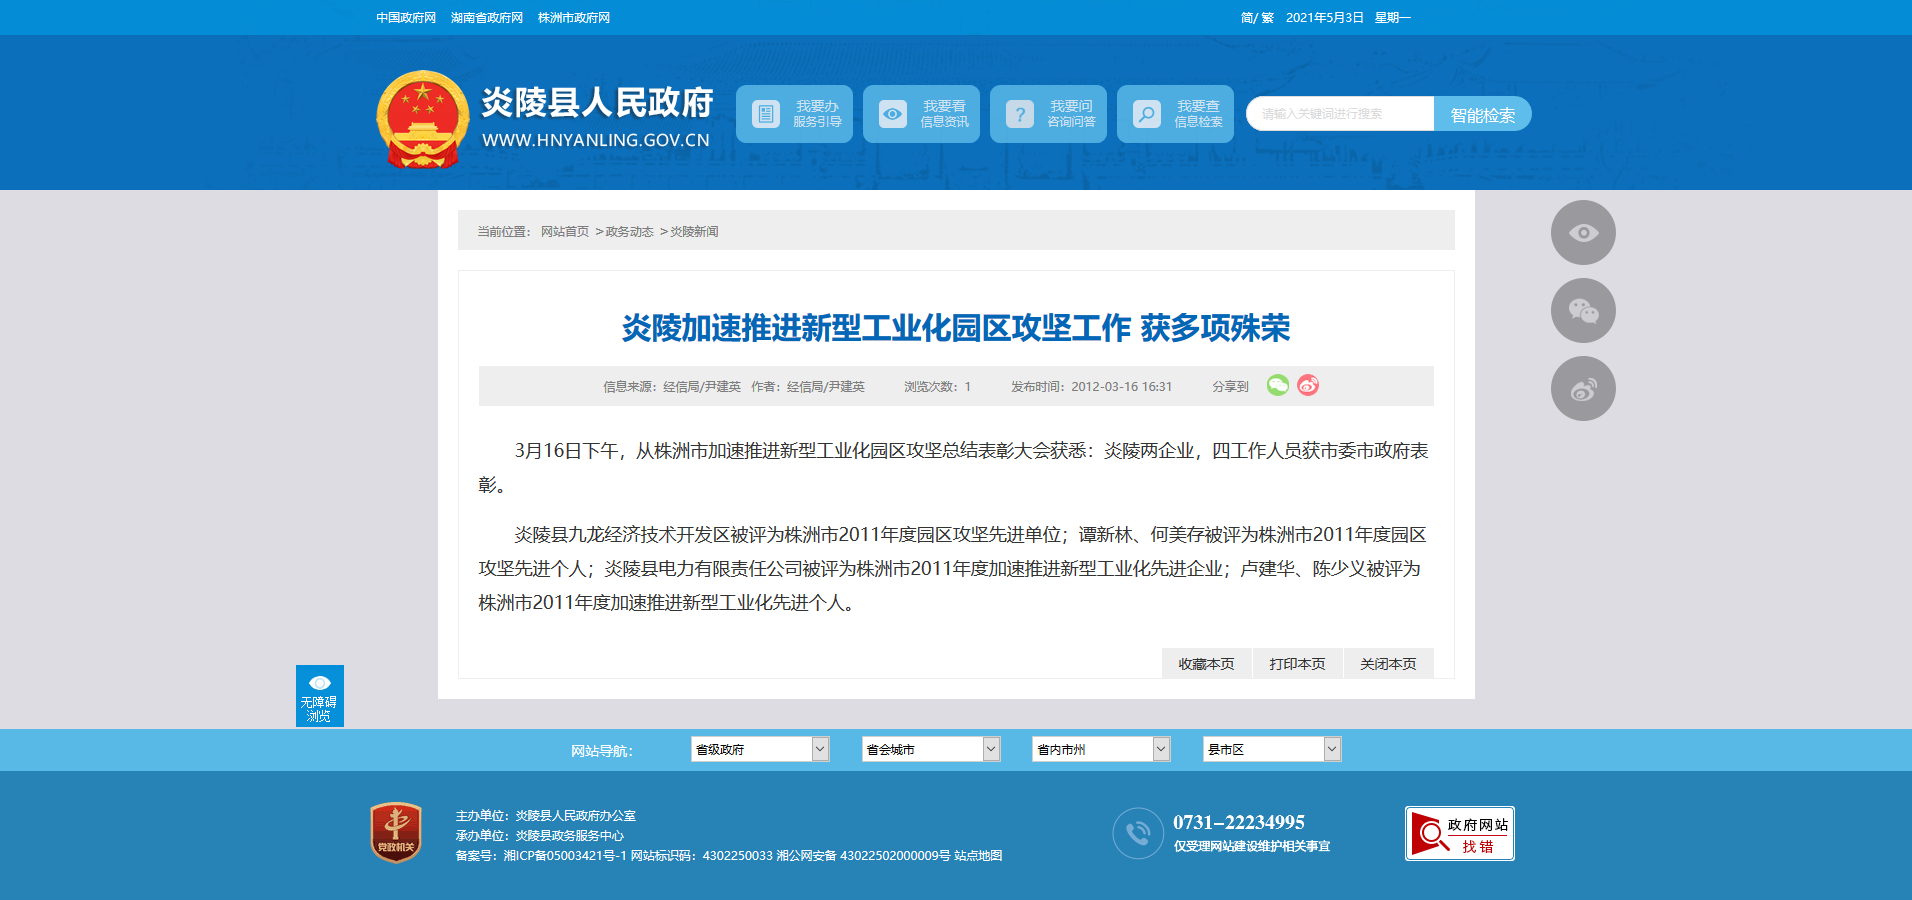Image resolution: width=1912 pixels, height=900 pixels.
Task: Click the 打印本页 button
Action: tap(1297, 664)
